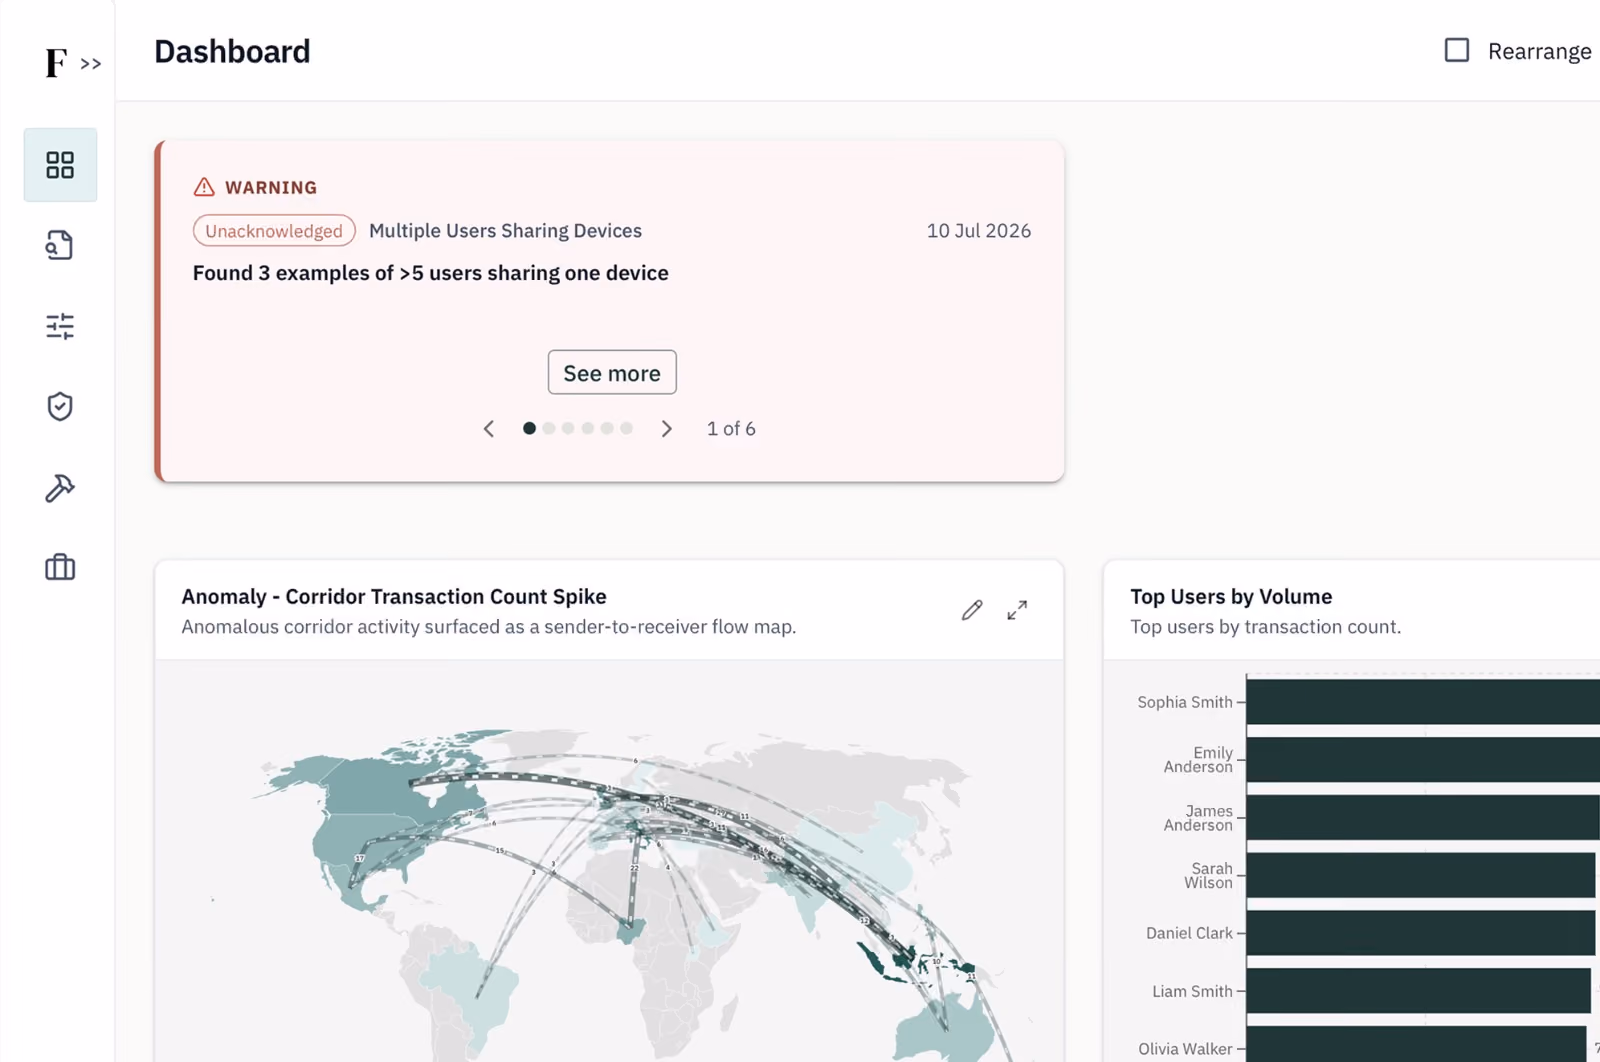Click 'Anomaly - Corridor Transaction Count Spike' title
Image resolution: width=1600 pixels, height=1062 pixels.
(x=394, y=597)
